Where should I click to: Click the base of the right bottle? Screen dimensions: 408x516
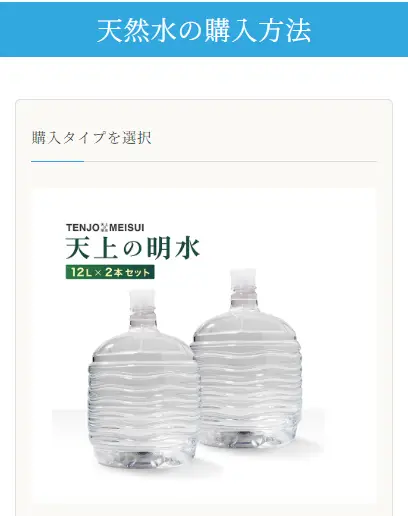[x=248, y=435]
